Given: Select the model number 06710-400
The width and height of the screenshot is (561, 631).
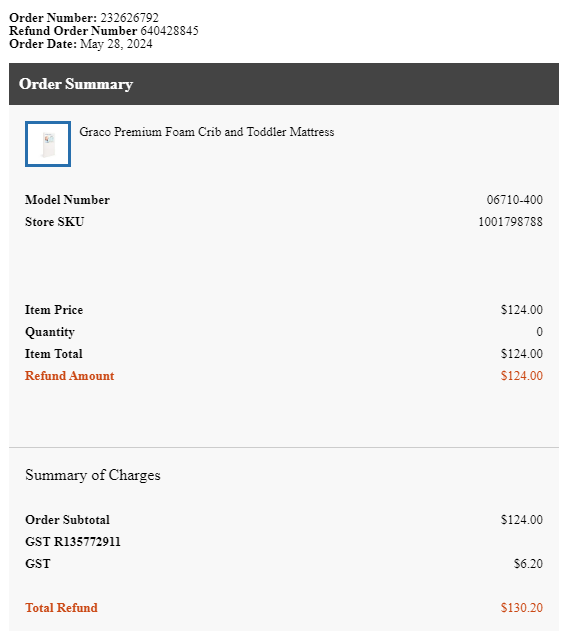Looking at the screenshot, I should pos(515,200).
